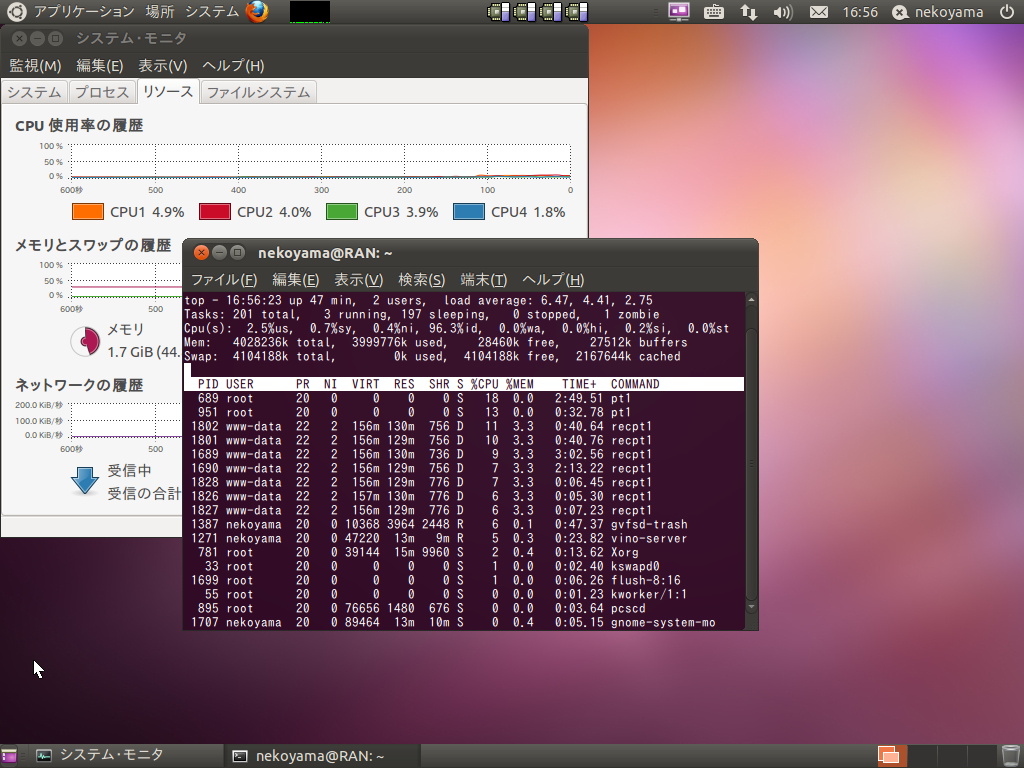
Task: Open the Trash in the bottom panel
Action: point(1010,755)
